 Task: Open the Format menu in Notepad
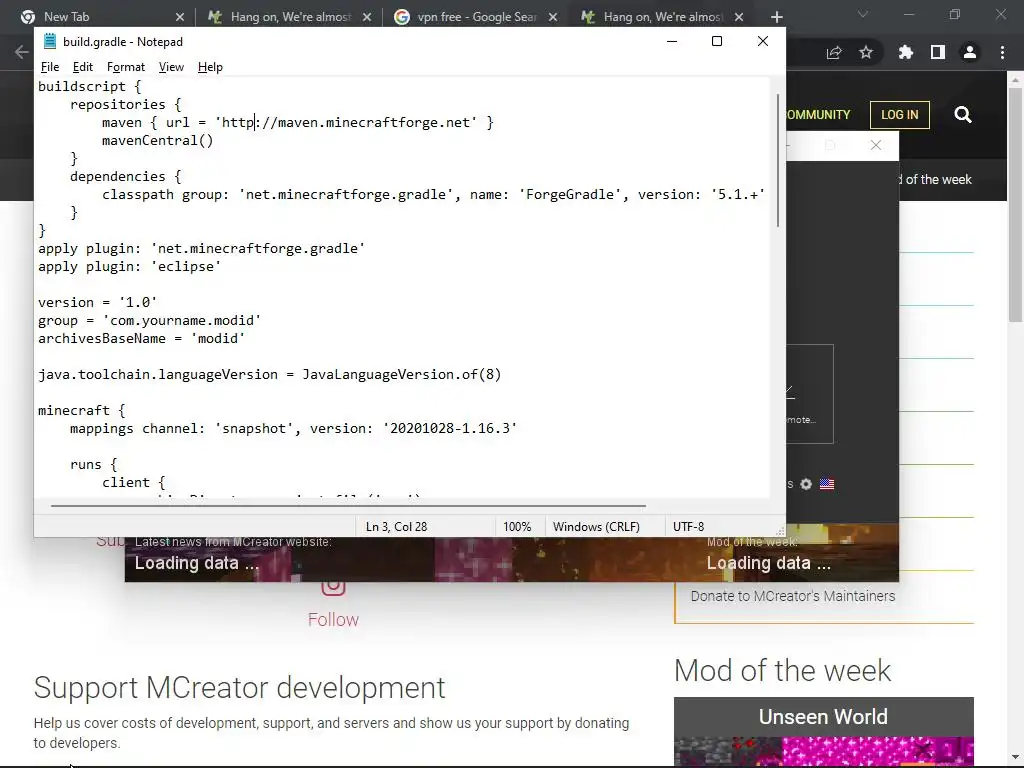click(125, 67)
